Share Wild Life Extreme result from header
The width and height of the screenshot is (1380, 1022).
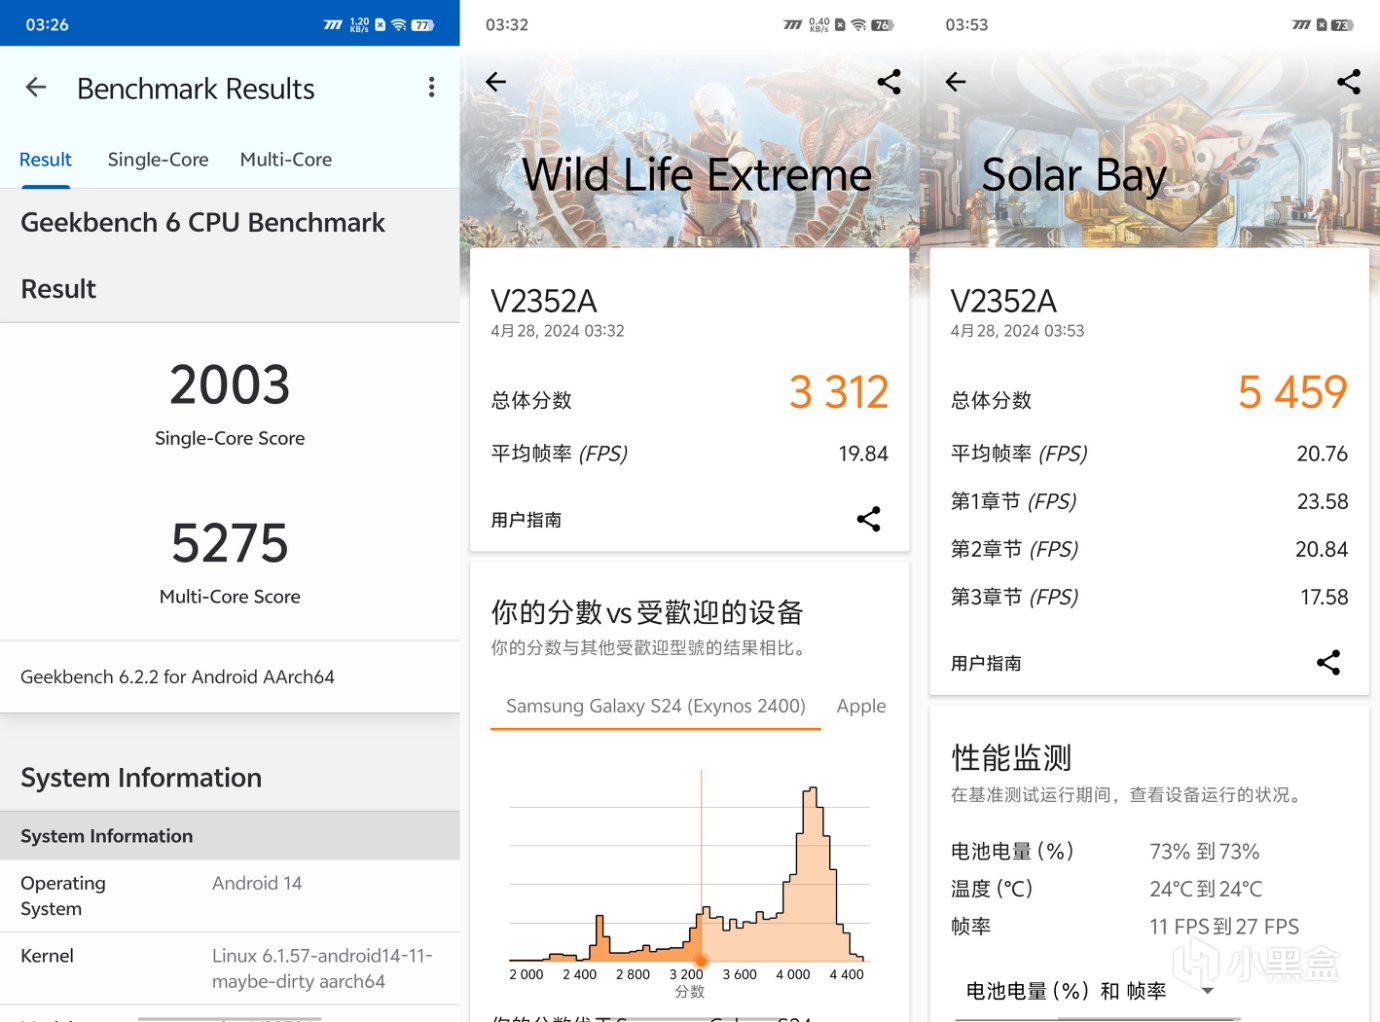[889, 82]
